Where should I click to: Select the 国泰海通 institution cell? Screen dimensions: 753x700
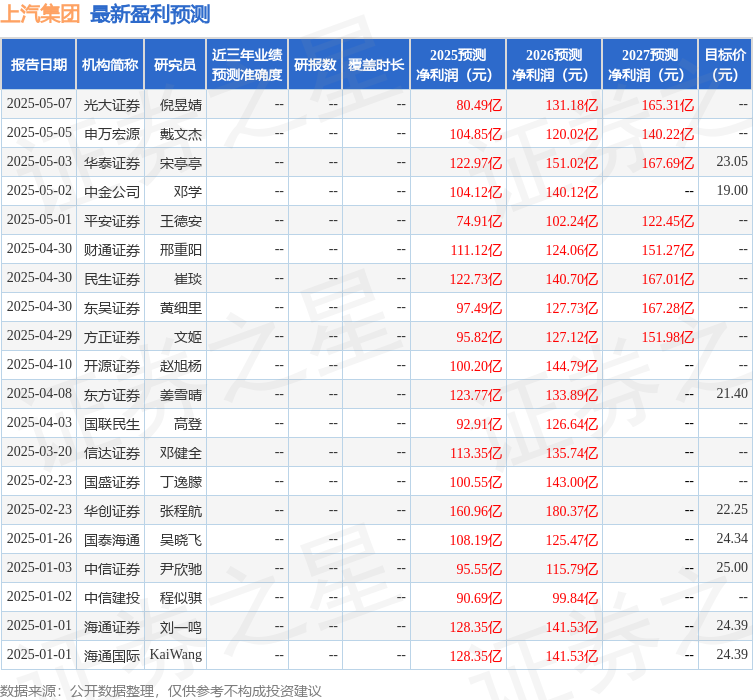coord(112,540)
